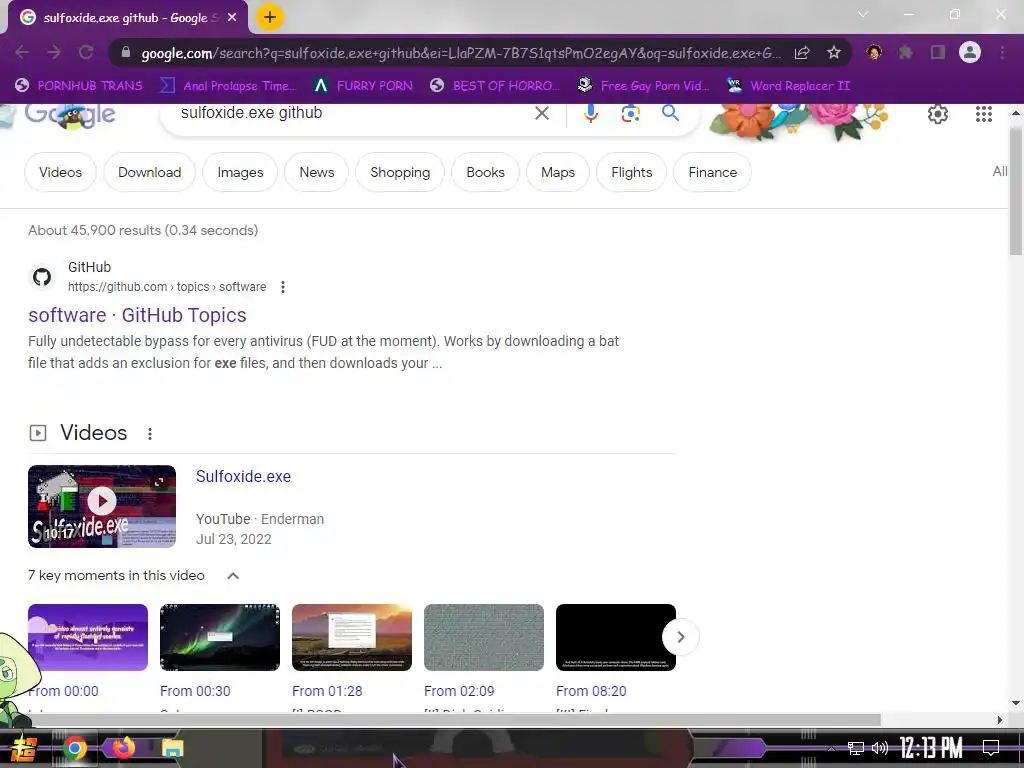Screen dimensions: 1024x768
Task: Reload the current page
Action: coord(86,53)
